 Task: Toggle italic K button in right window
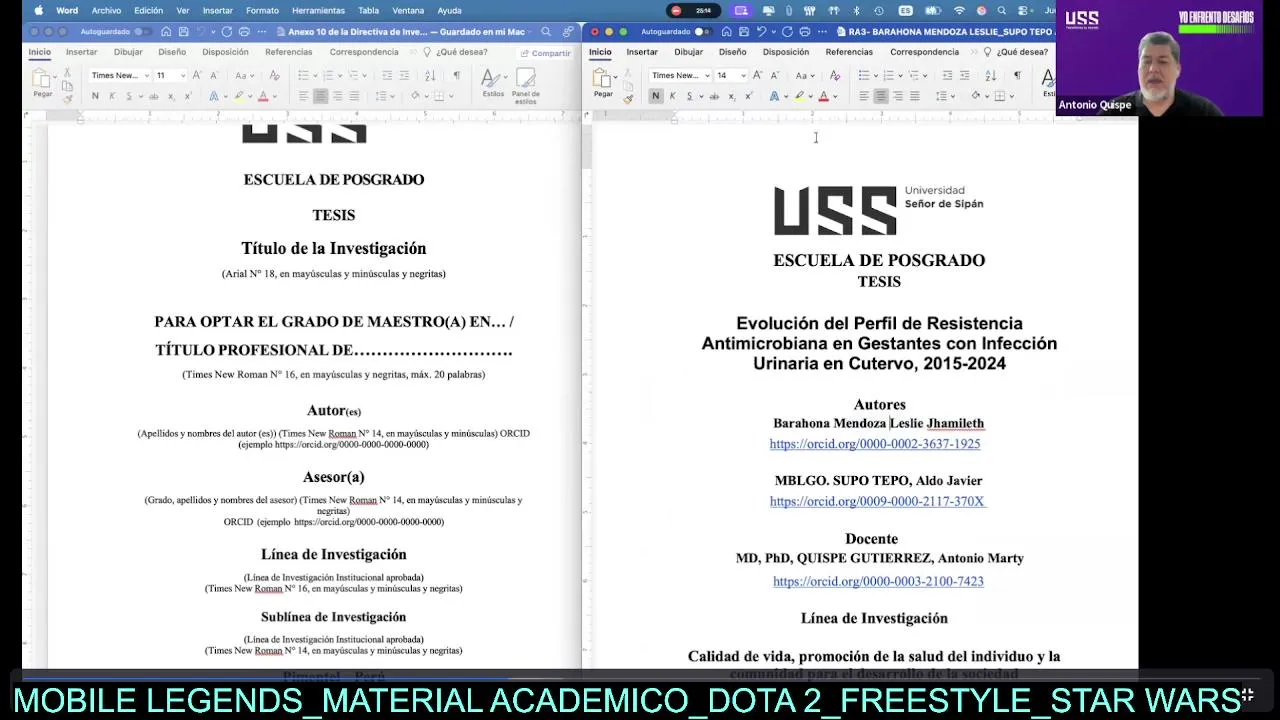tap(672, 96)
